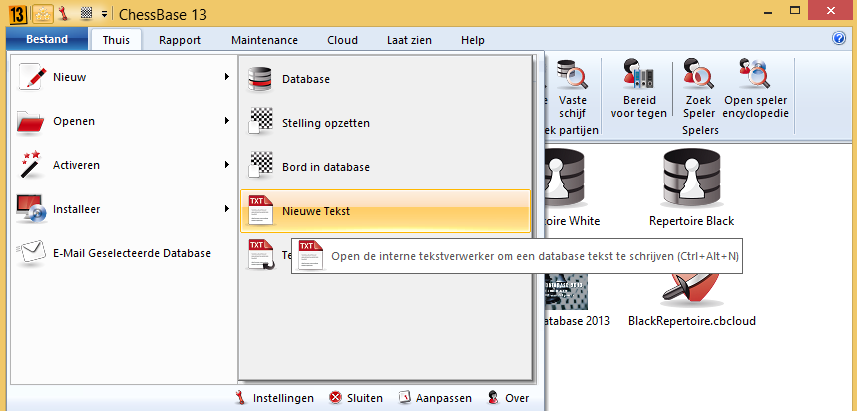The height and width of the screenshot is (411, 857).
Task: Select the Openen menu entry
Action: point(124,121)
